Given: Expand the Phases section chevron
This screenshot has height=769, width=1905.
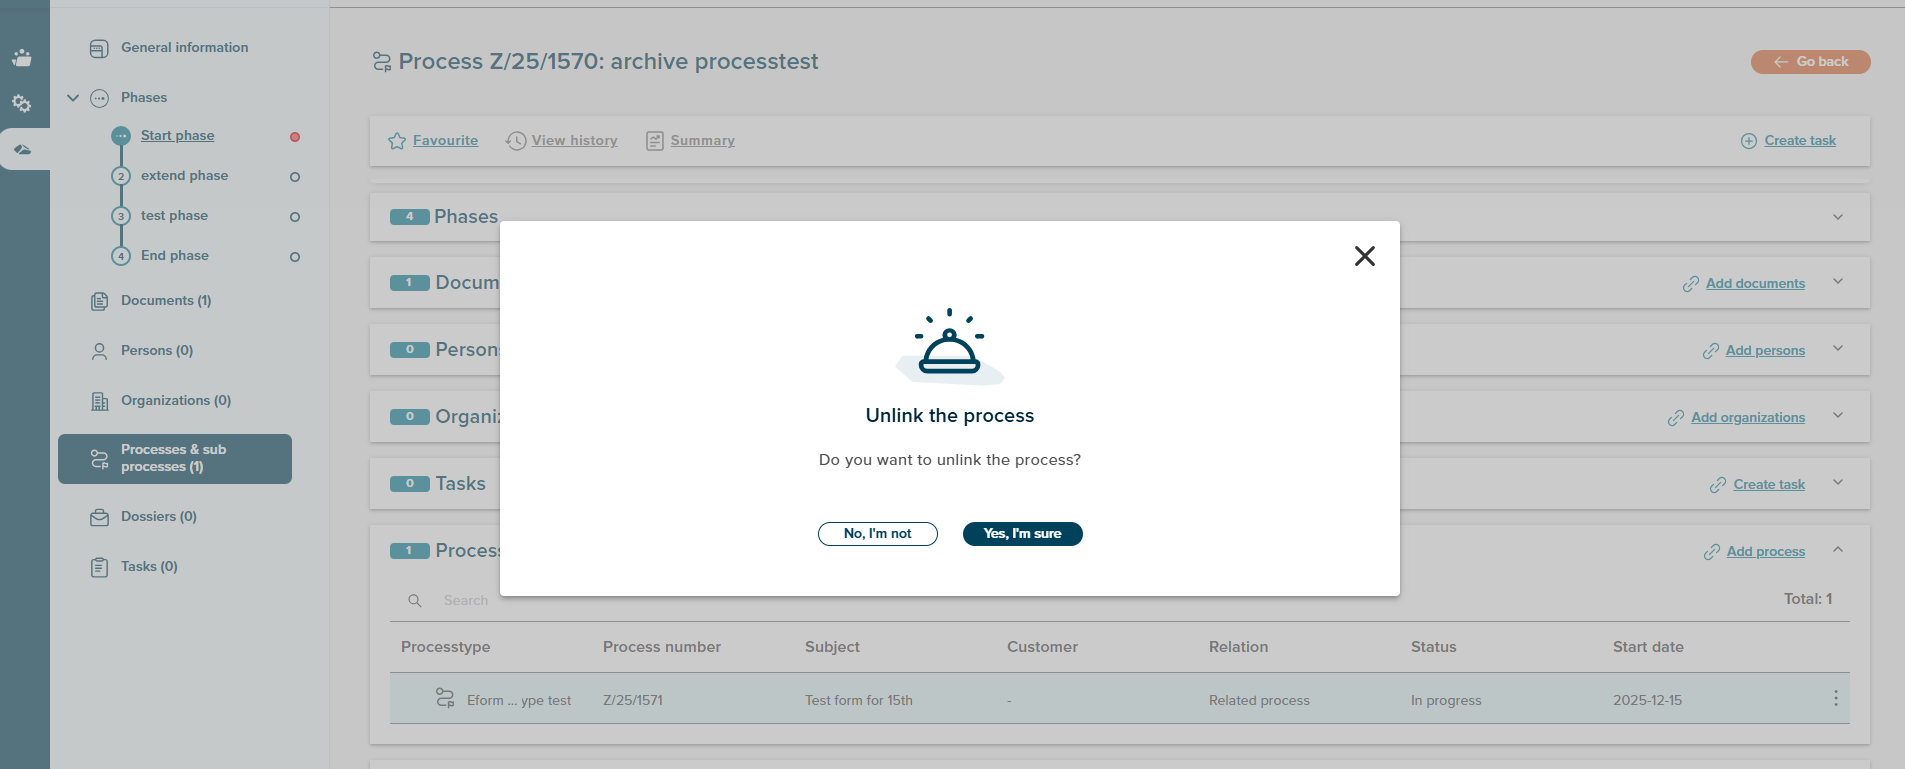Looking at the screenshot, I should [1837, 217].
